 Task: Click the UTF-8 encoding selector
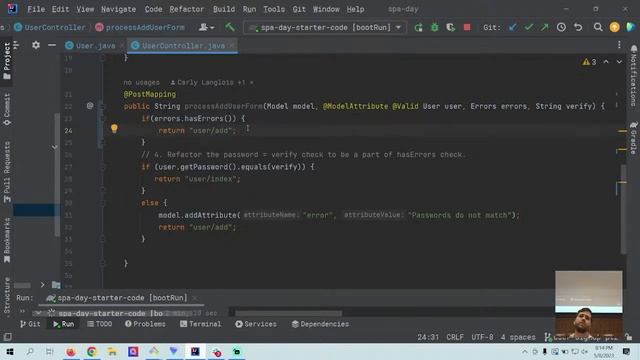point(482,337)
